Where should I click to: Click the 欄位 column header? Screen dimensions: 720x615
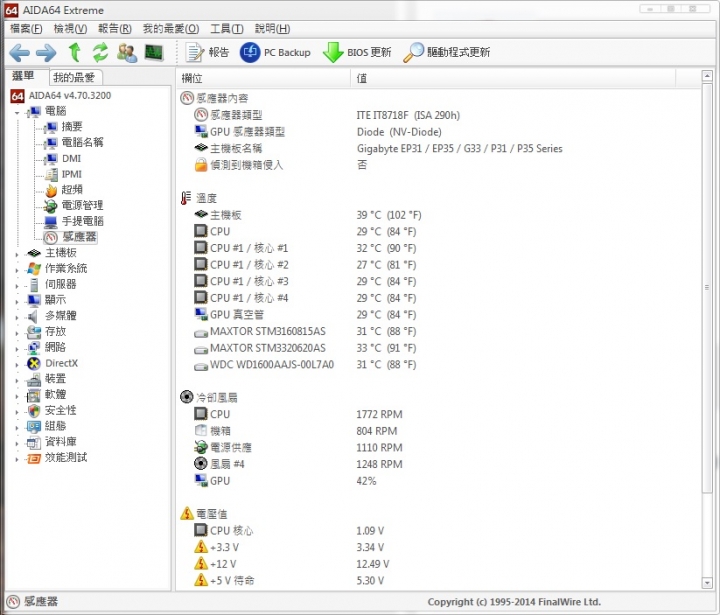pyautogui.click(x=264, y=79)
